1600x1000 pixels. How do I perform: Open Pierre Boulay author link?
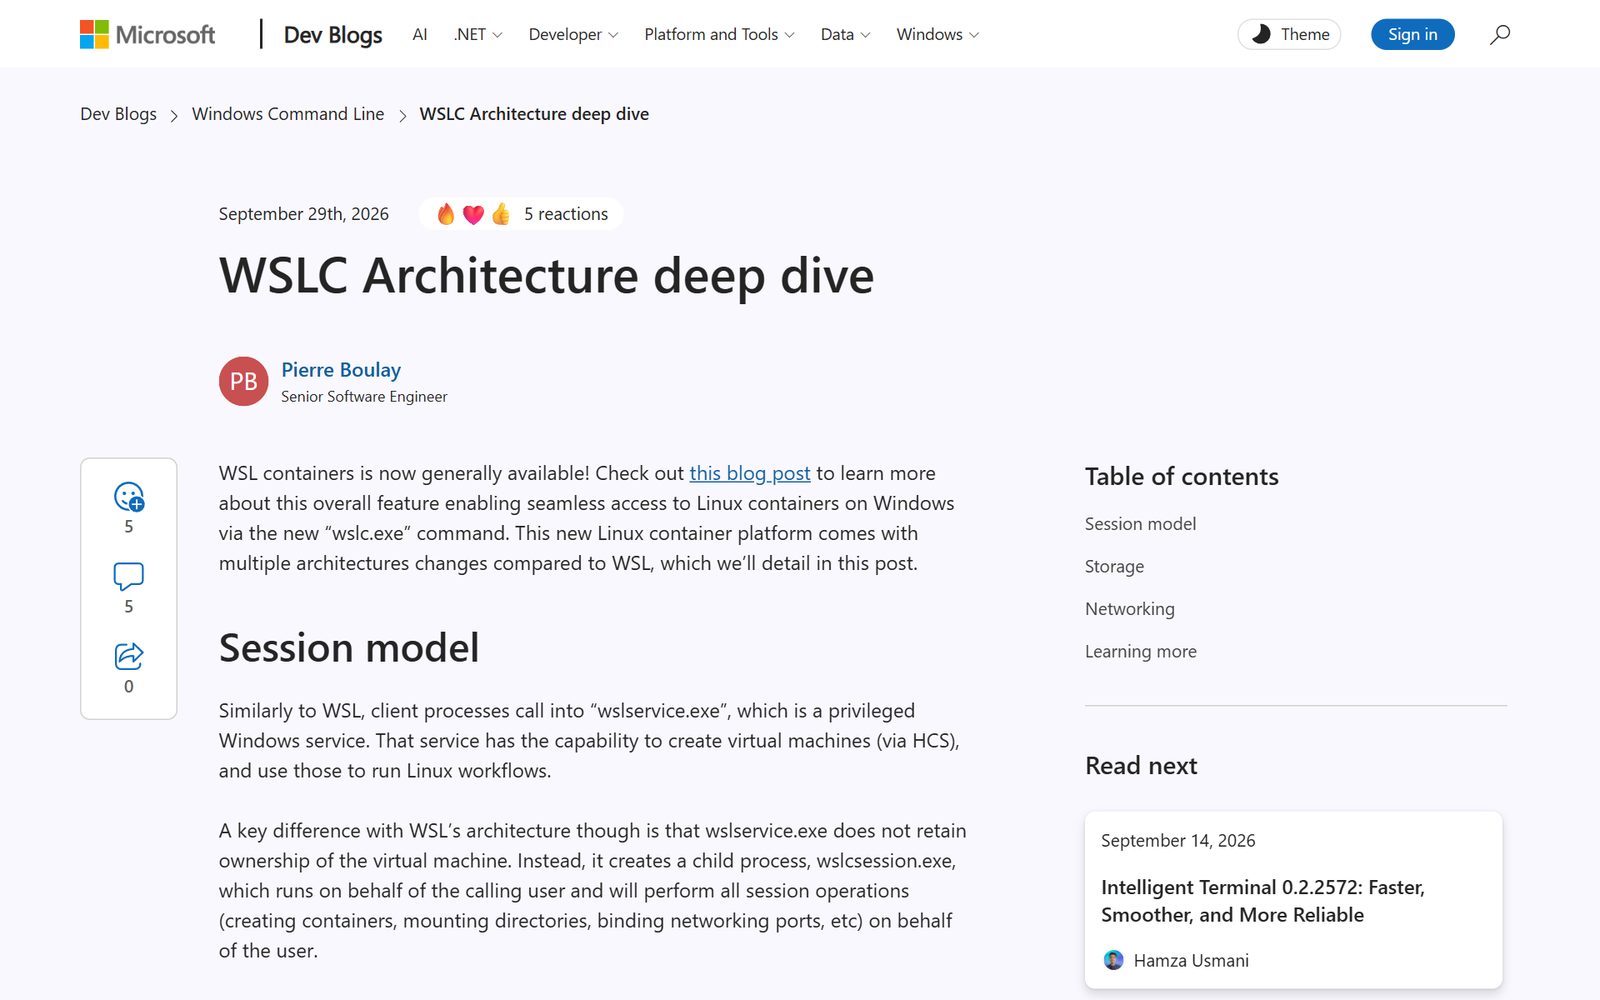pos(341,370)
